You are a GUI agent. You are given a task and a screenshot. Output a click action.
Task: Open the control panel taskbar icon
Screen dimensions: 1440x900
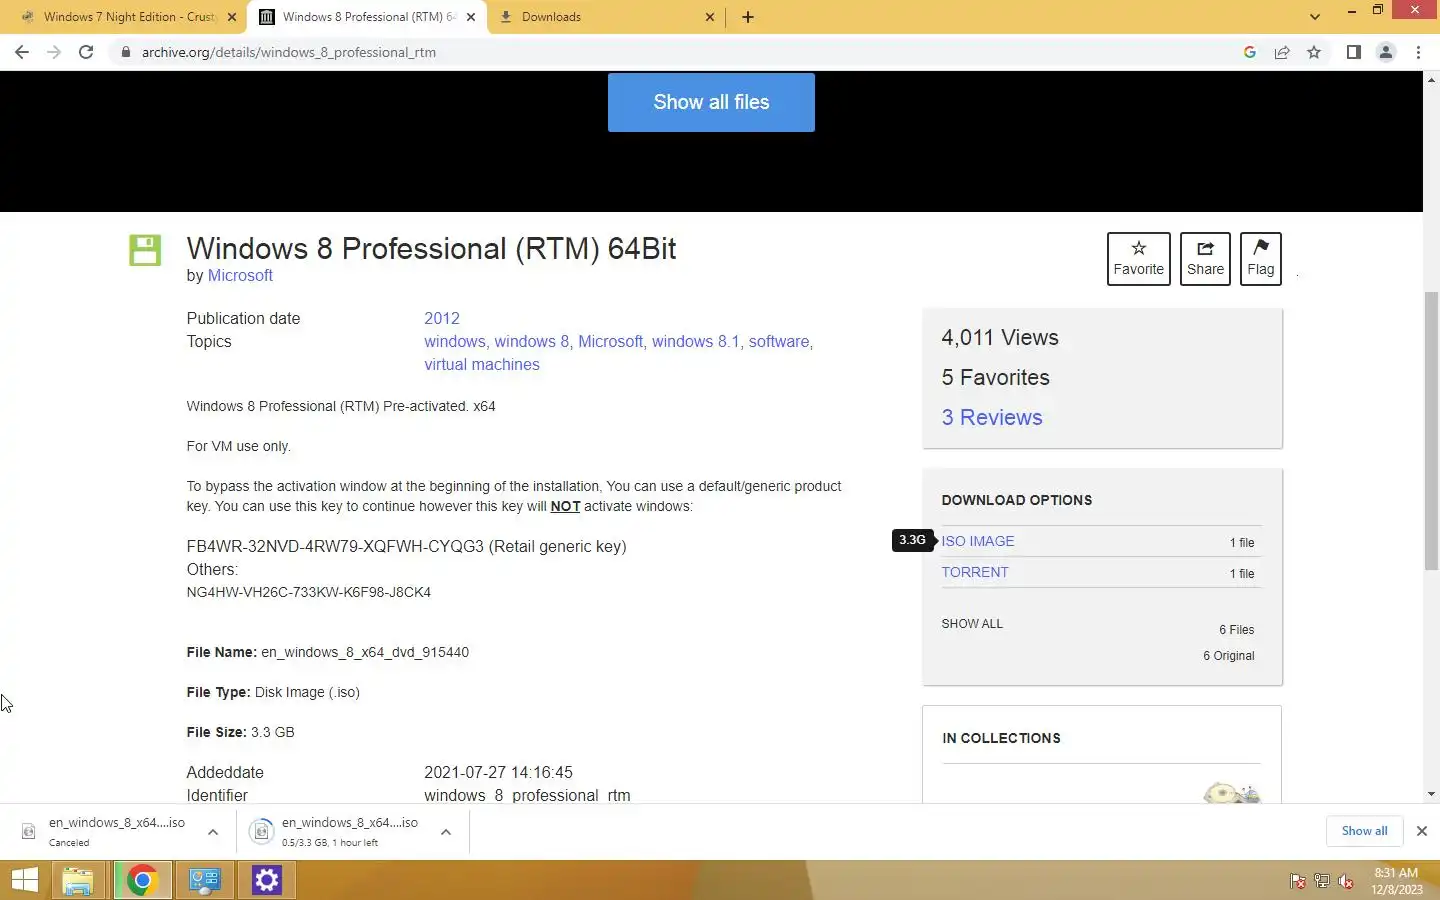(x=205, y=880)
